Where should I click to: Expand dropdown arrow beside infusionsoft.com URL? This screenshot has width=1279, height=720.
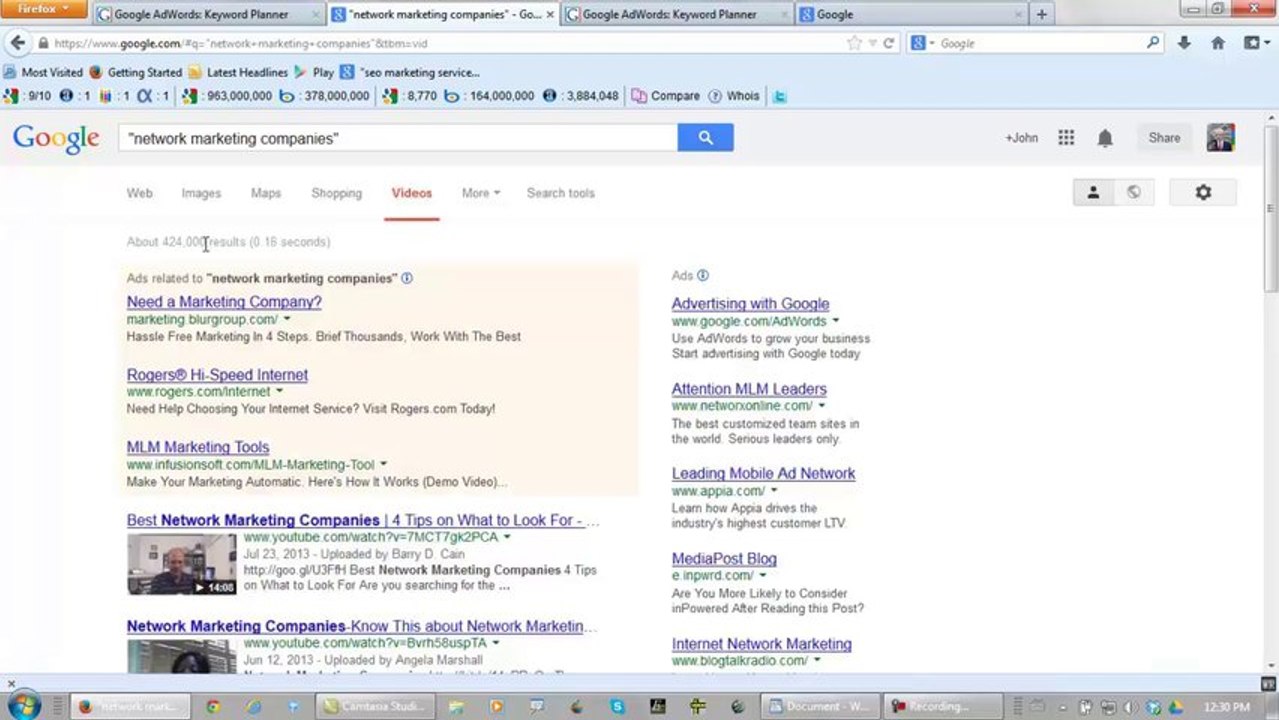[383, 464]
